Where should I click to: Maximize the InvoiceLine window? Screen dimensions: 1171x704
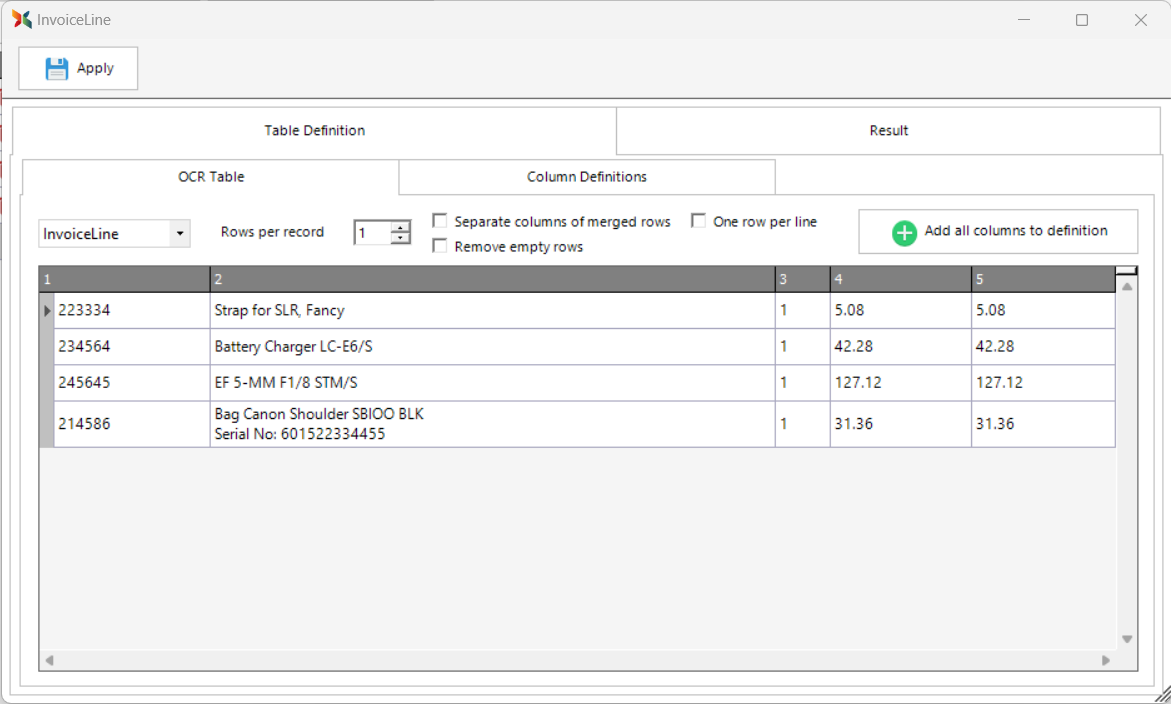pyautogui.click(x=1082, y=20)
